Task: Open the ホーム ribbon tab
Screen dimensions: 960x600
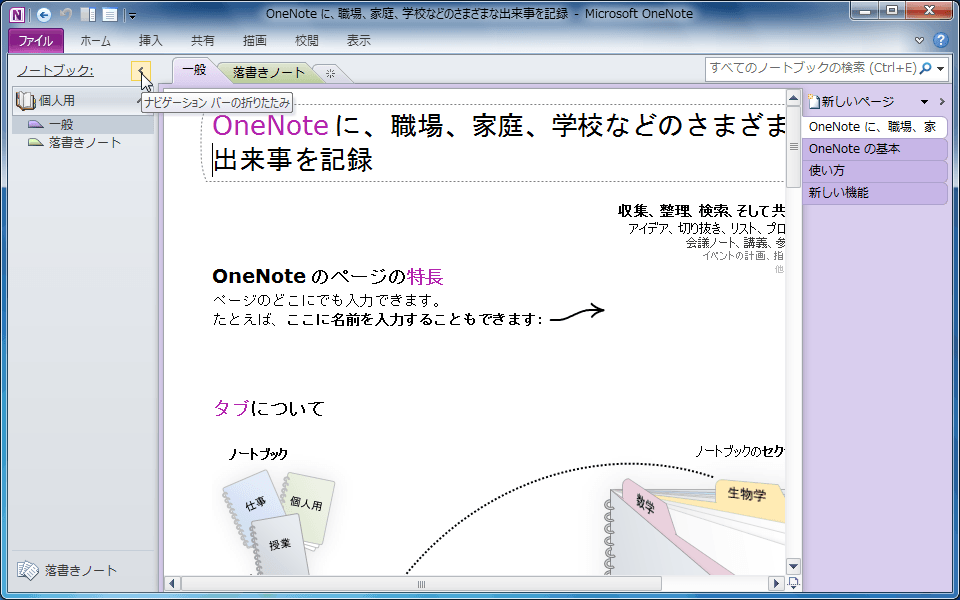Action: pos(96,41)
